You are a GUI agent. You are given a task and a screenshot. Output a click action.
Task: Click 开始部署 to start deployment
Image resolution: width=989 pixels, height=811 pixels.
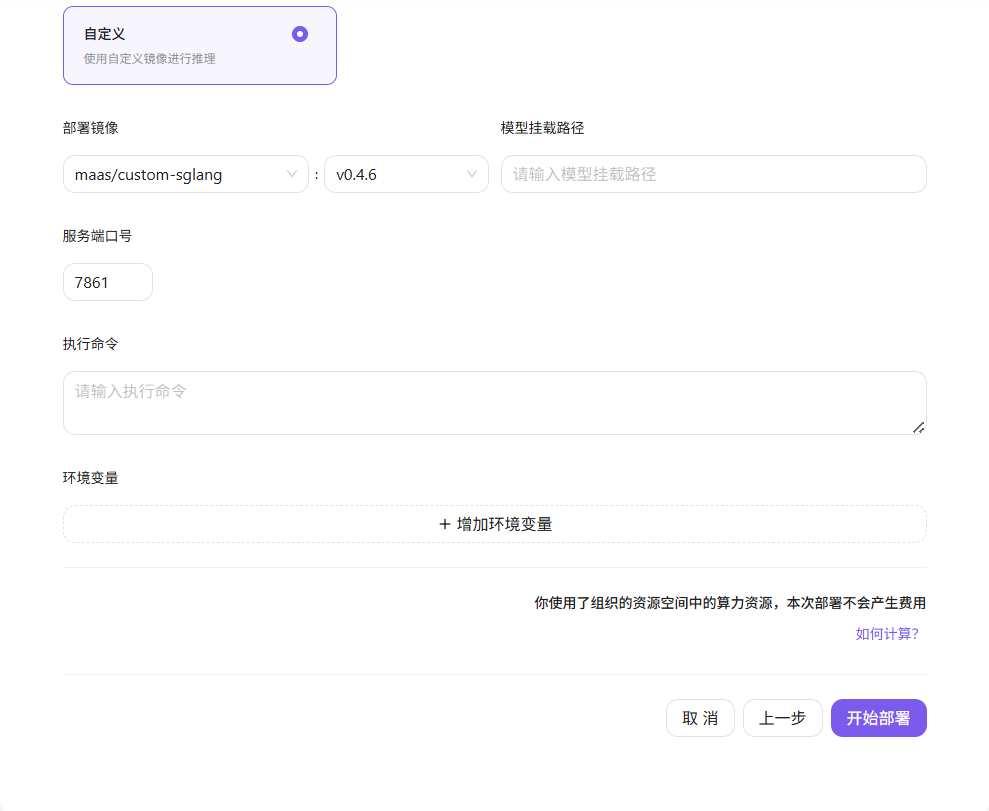pyautogui.click(x=878, y=717)
